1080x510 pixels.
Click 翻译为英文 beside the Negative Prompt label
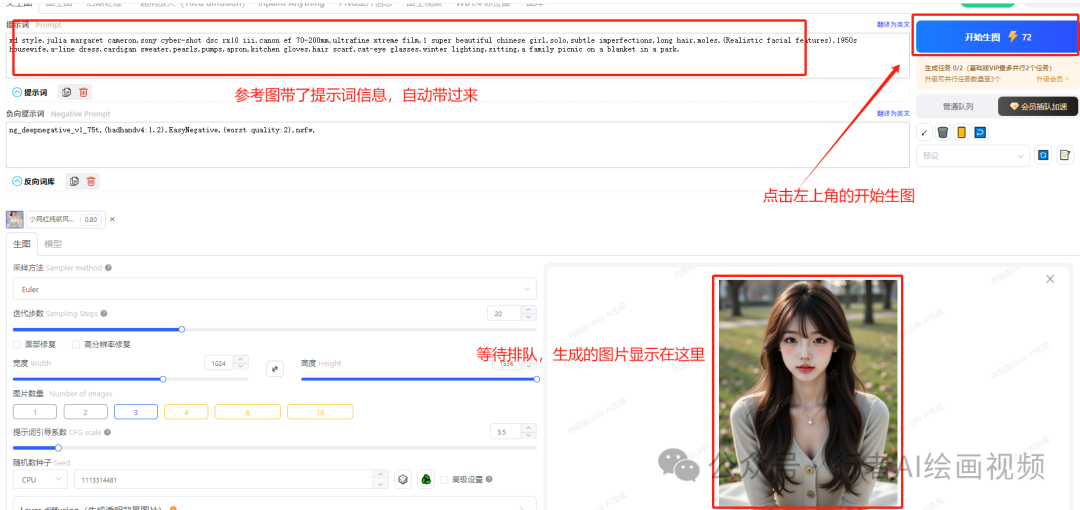pos(893,113)
